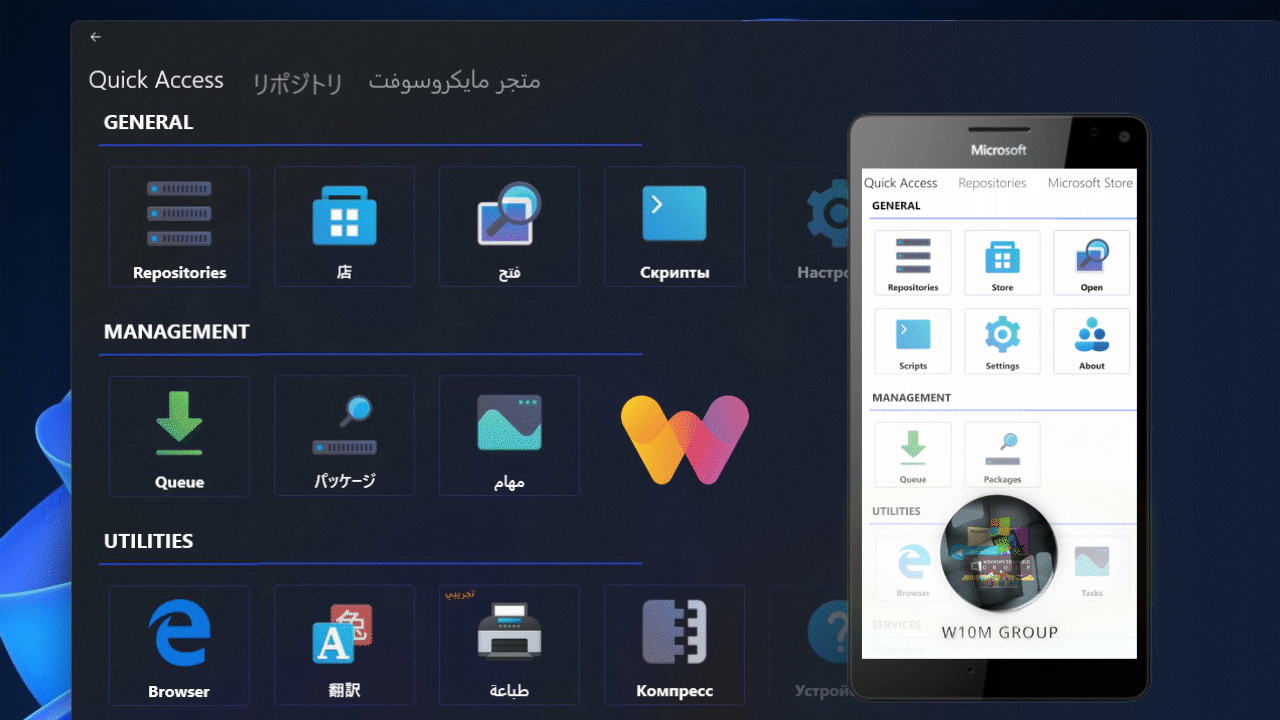The height and width of the screenshot is (720, 1280).
Task: Click the UTILITIES heading on the phone screen
Action: click(x=896, y=511)
